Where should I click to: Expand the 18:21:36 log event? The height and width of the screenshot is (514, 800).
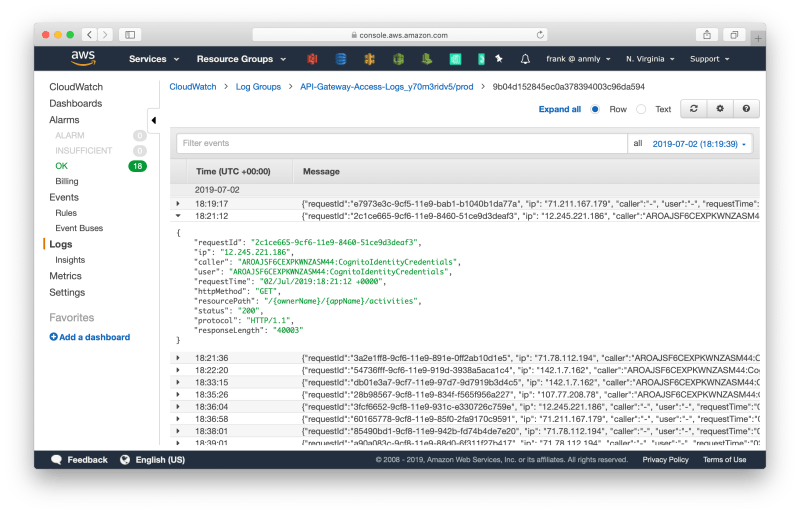pos(178,358)
